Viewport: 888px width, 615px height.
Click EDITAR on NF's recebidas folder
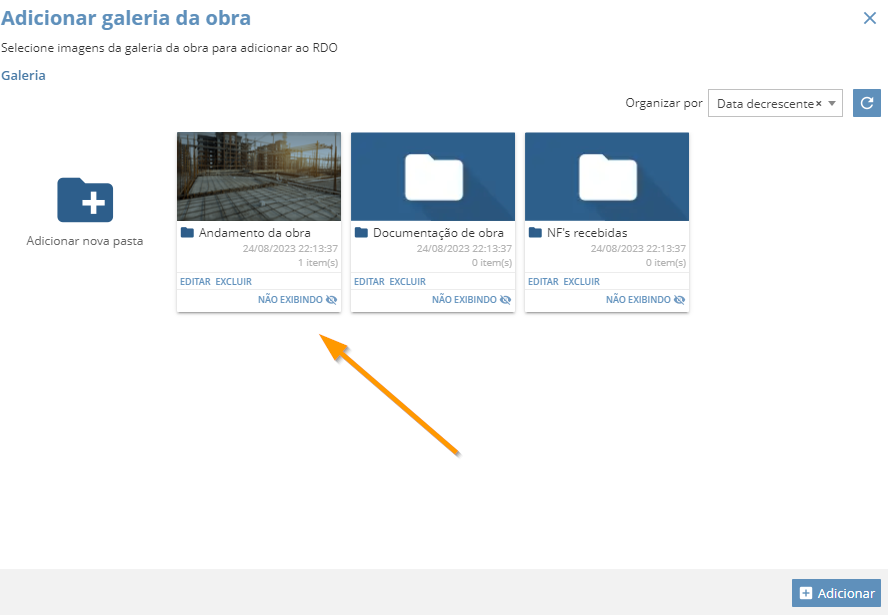(x=543, y=281)
